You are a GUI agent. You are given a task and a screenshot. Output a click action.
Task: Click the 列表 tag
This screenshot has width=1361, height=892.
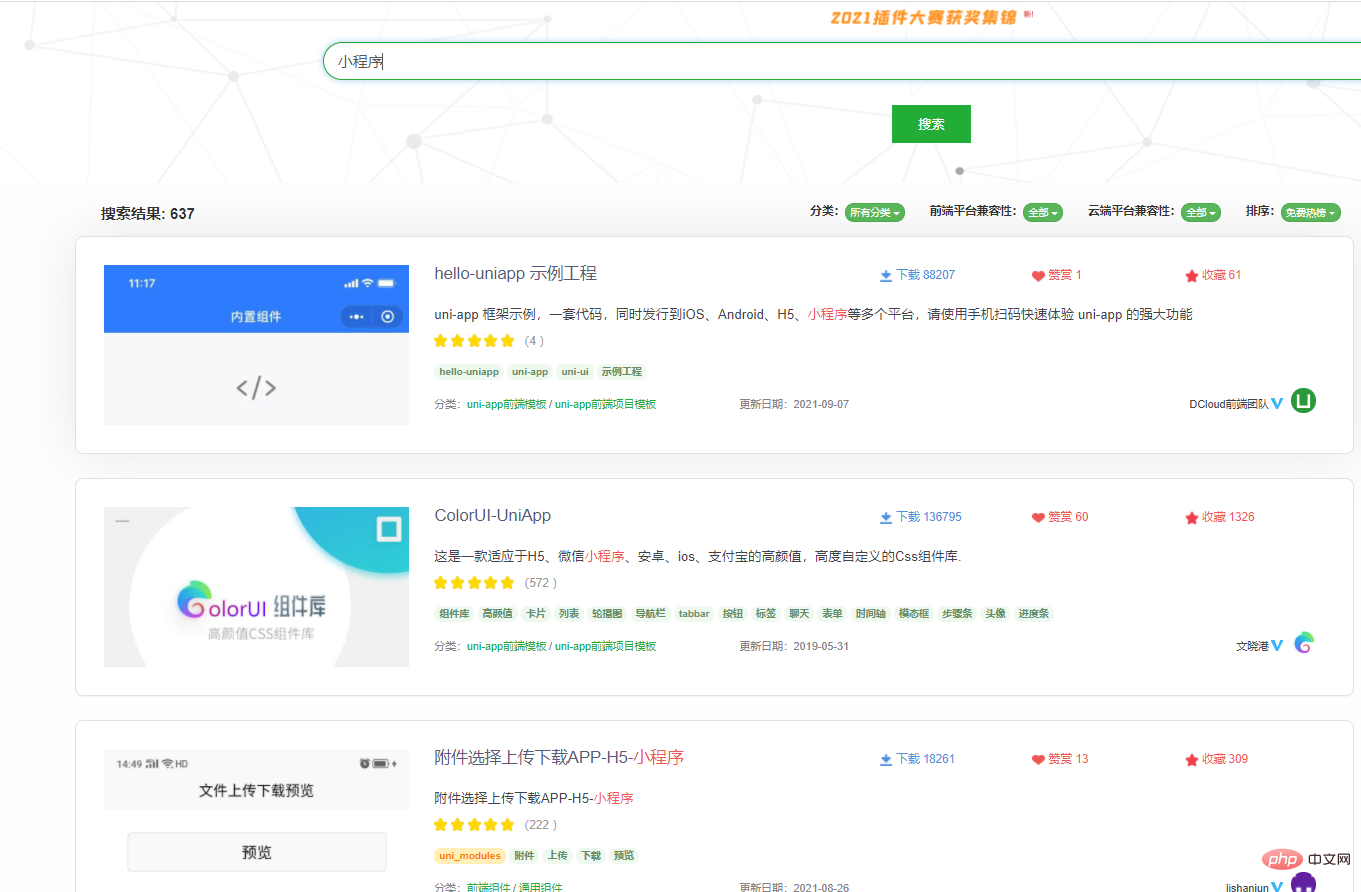569,614
